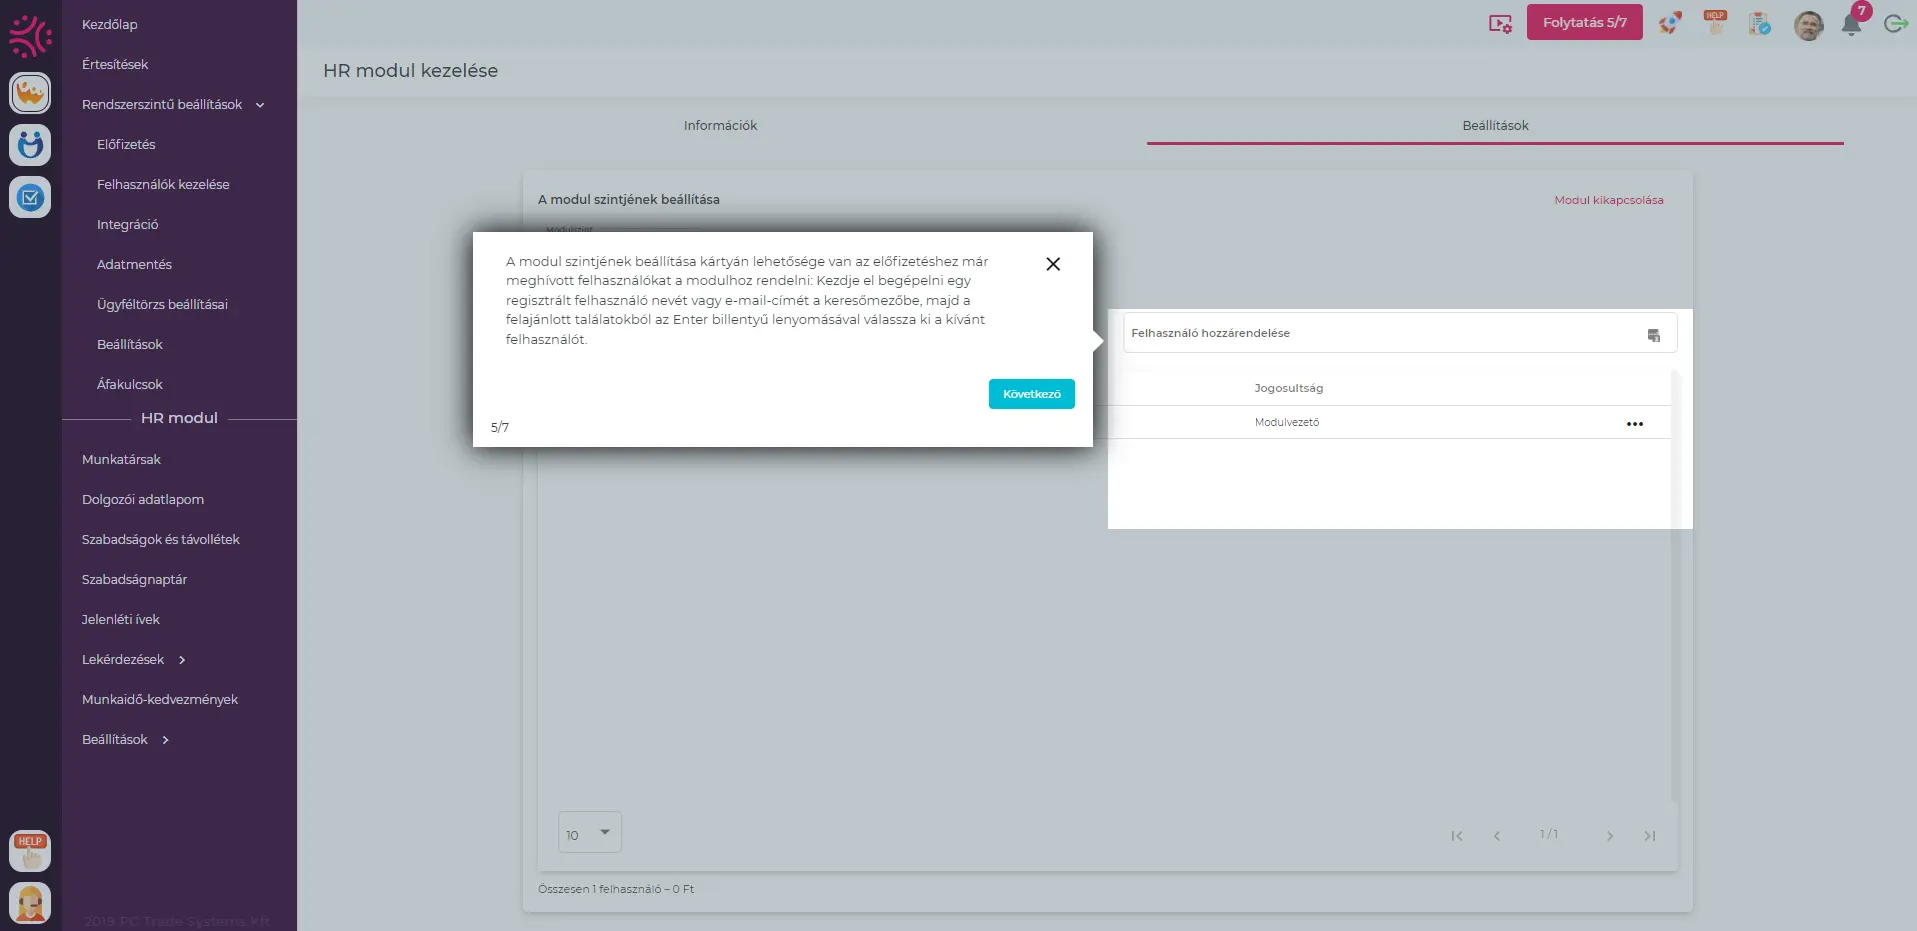Click the Felhasználó hozzárendelése search field

(1380, 333)
